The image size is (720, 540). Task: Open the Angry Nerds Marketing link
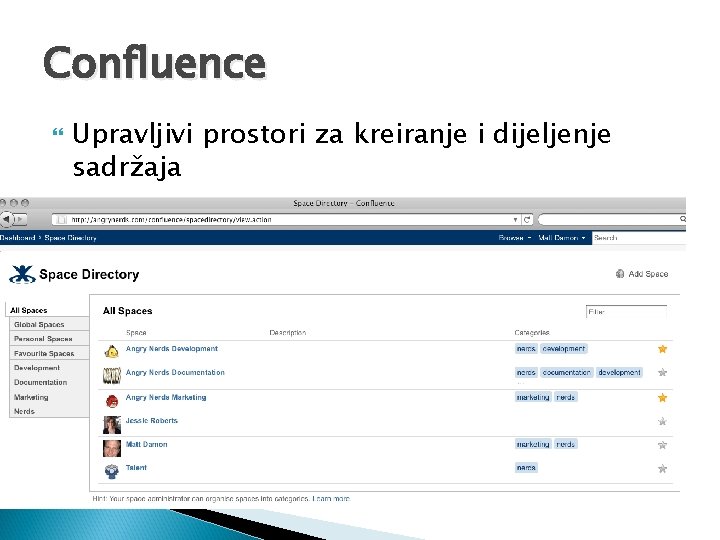coord(166,397)
